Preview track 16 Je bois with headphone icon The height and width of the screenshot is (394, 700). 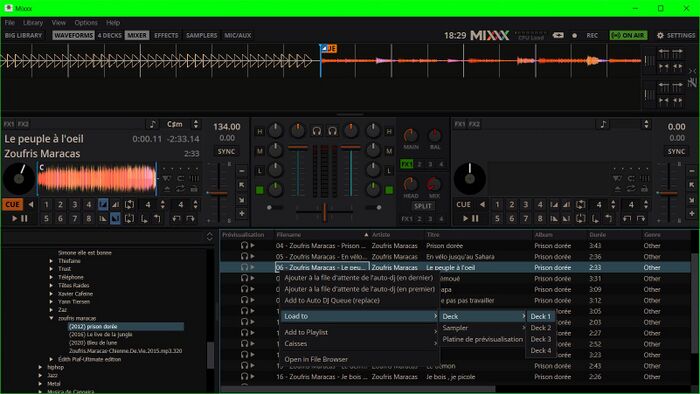click(244, 377)
